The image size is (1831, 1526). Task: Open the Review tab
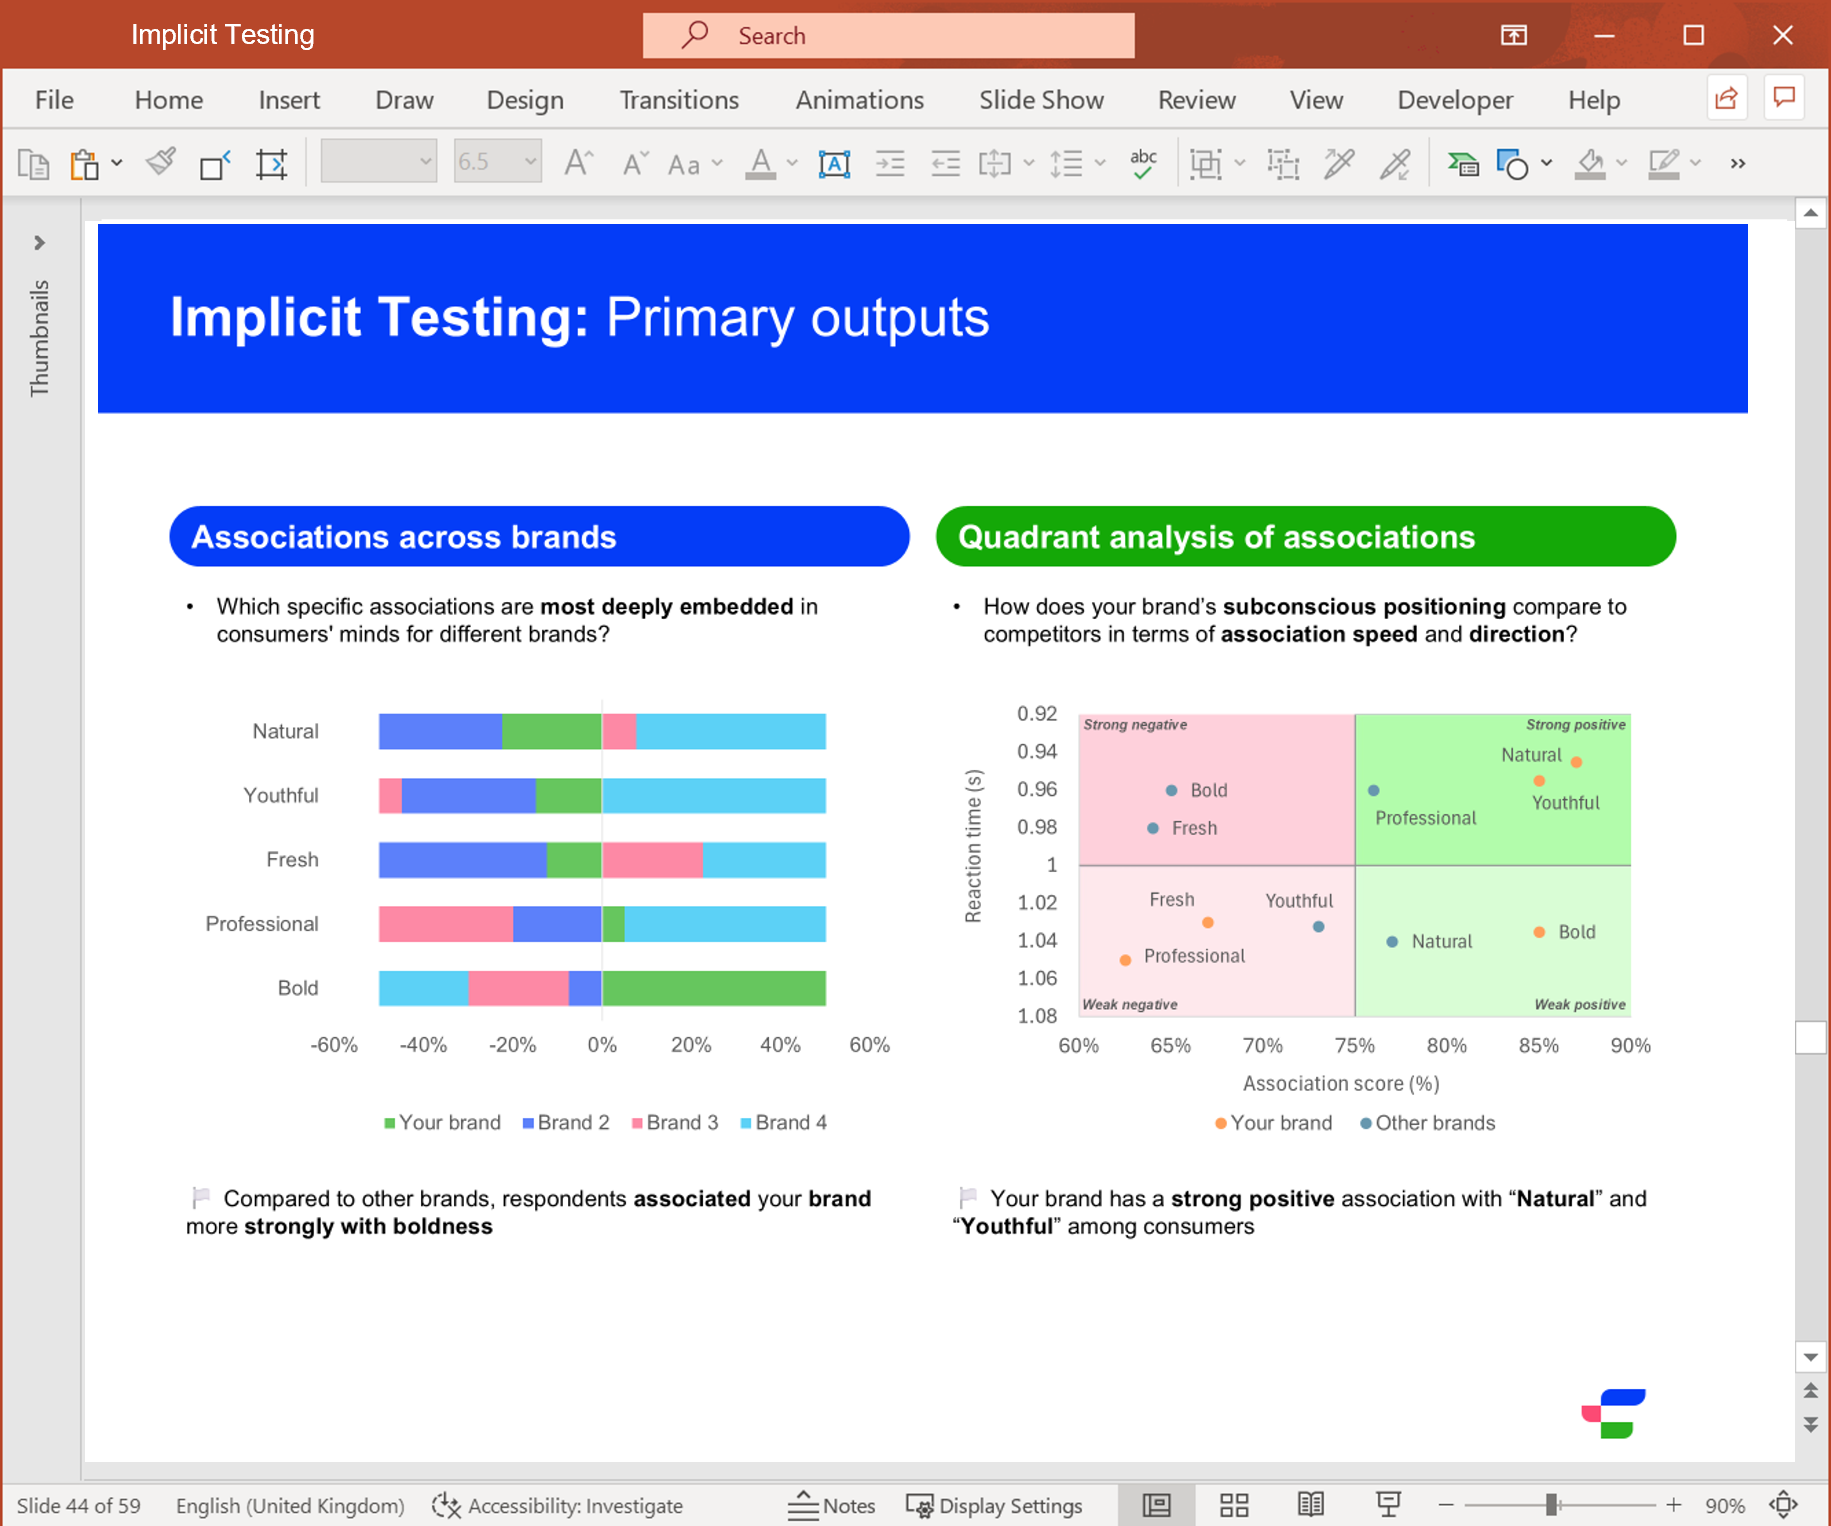[x=1197, y=100]
